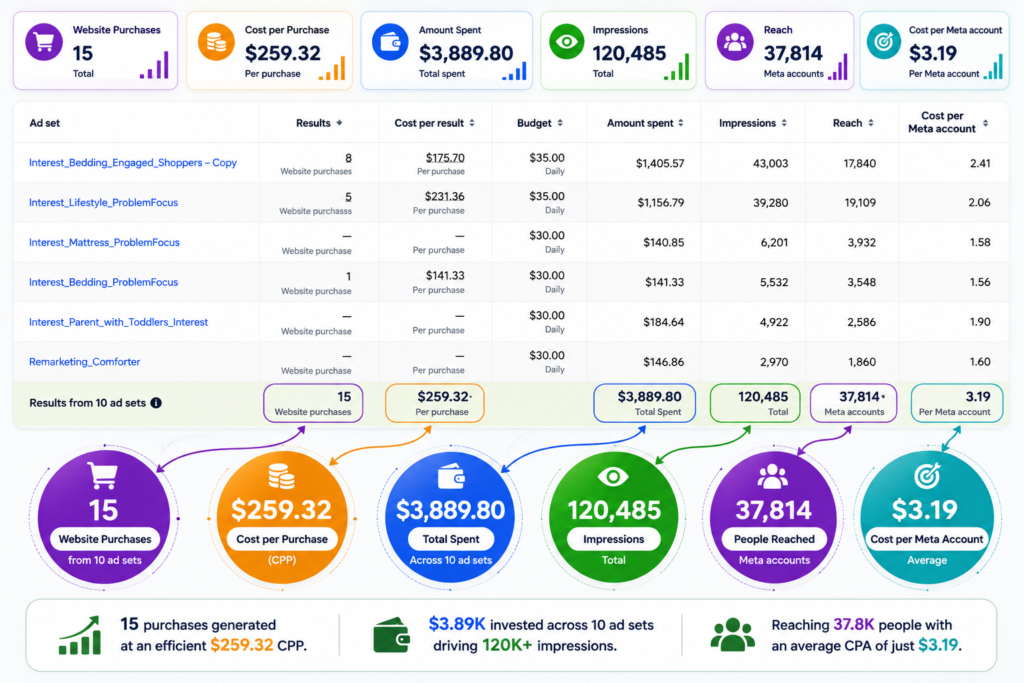The height and width of the screenshot is (683, 1024).
Task: Click the people icon in the Reach card
Action: tap(735, 42)
